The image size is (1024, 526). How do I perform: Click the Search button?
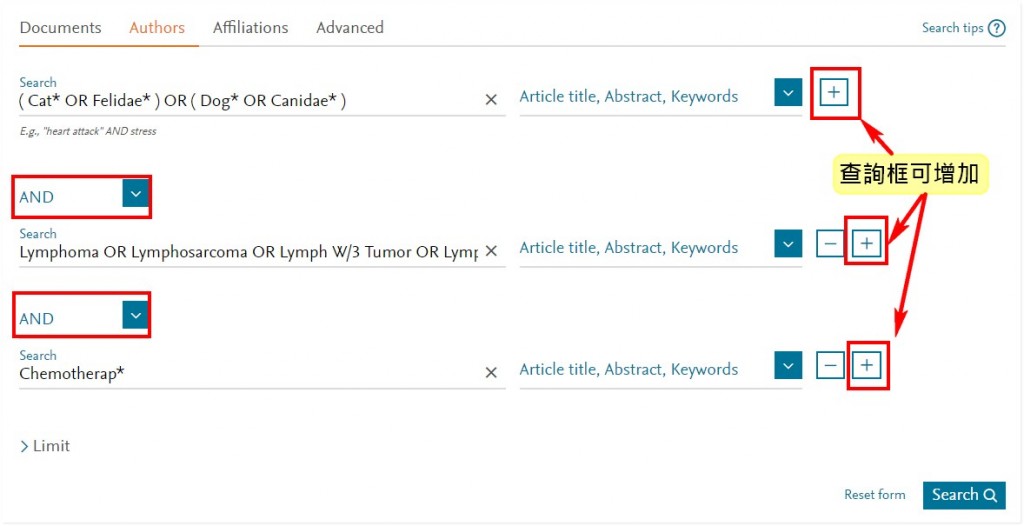coord(964,495)
